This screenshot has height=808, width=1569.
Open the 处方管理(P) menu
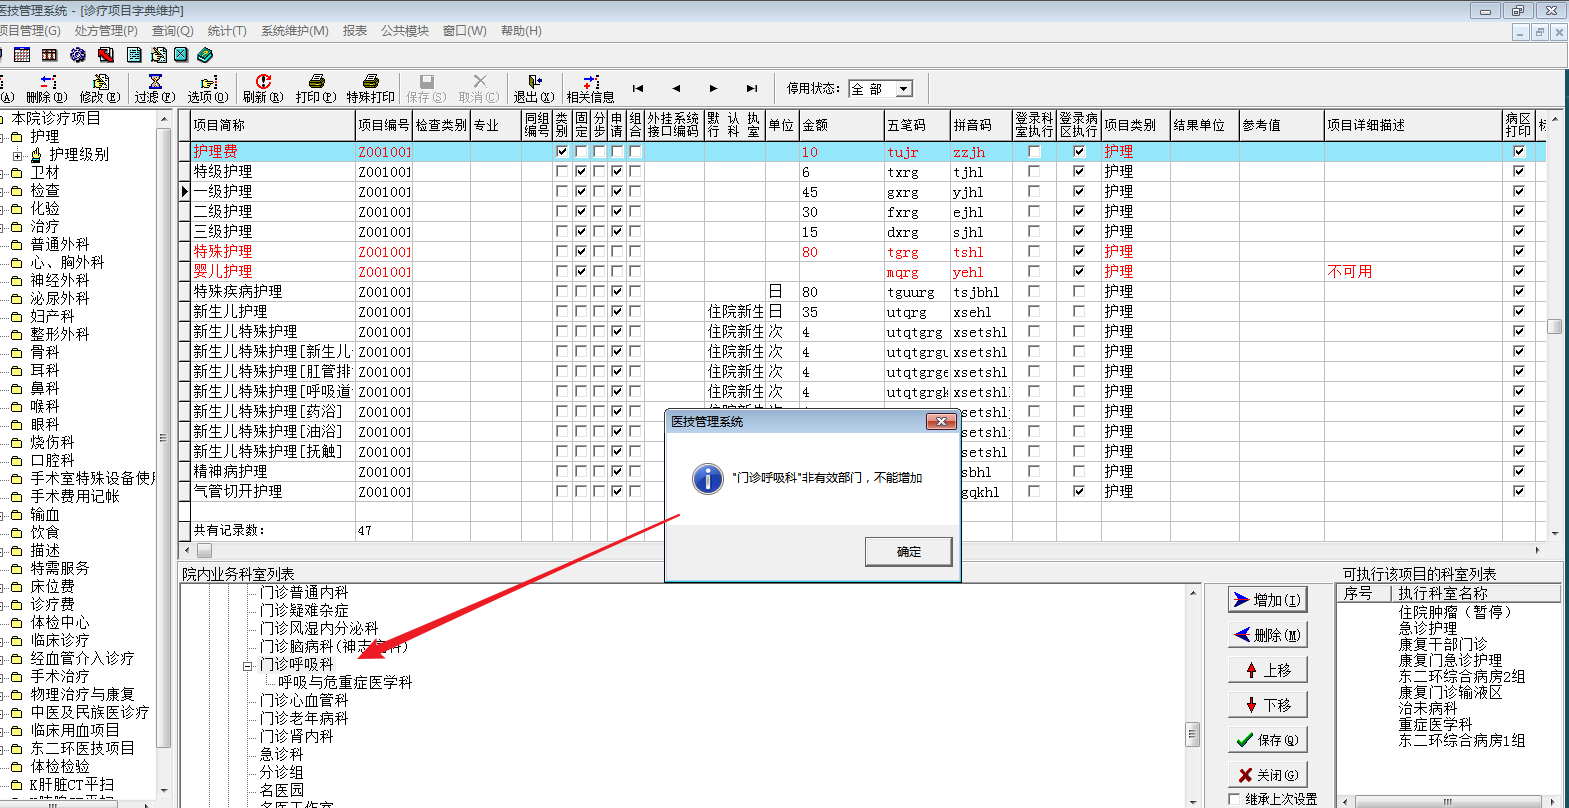[106, 31]
